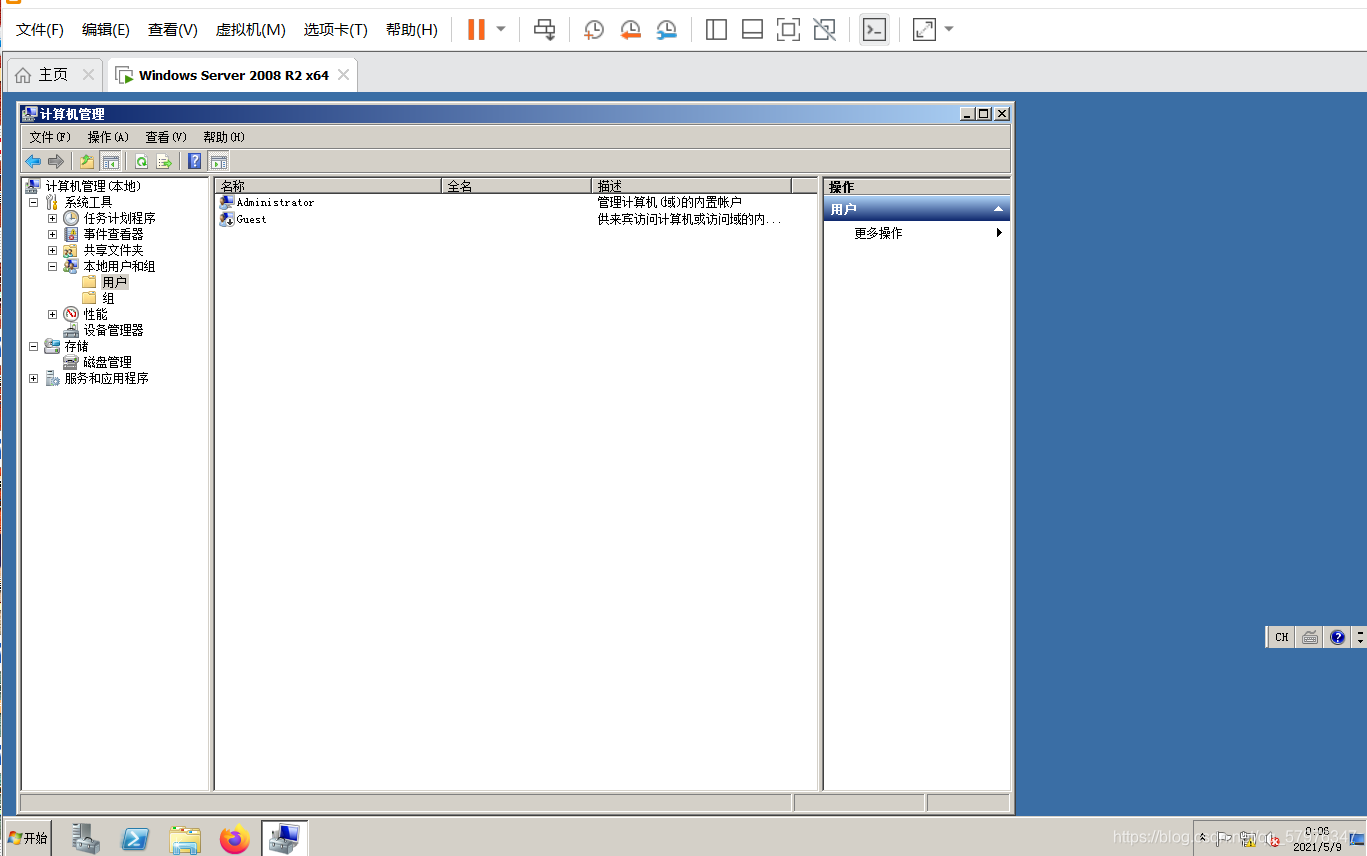This screenshot has height=856, width=1367.
Task: Collapse the 本地用户和组 node
Action: (x=52, y=266)
